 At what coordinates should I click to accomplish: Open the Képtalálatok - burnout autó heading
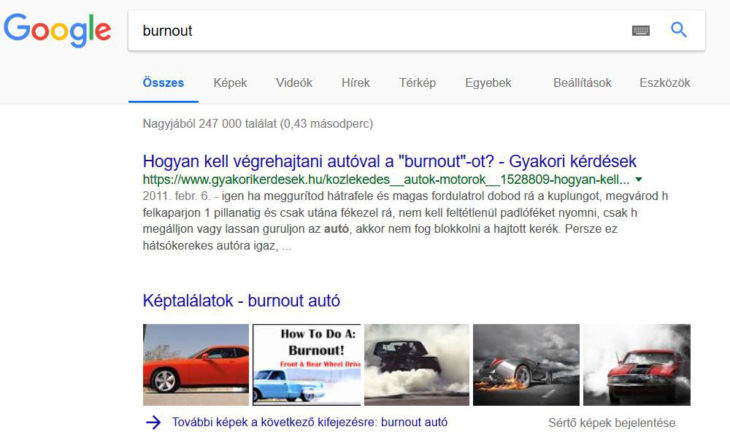point(241,301)
